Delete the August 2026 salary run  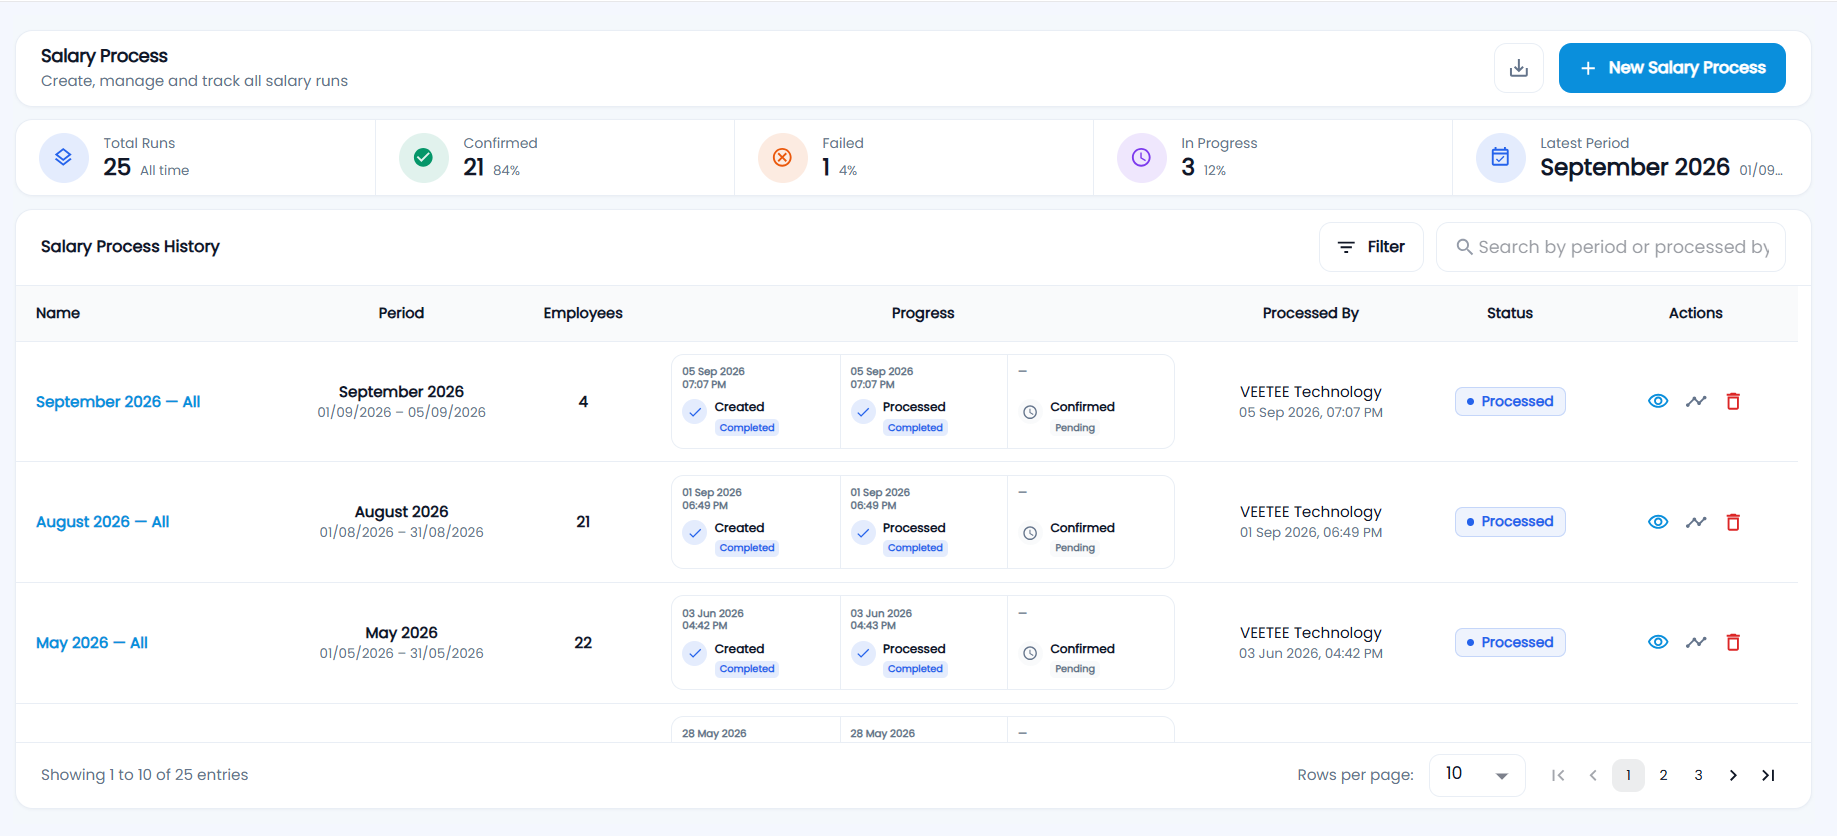(1733, 522)
